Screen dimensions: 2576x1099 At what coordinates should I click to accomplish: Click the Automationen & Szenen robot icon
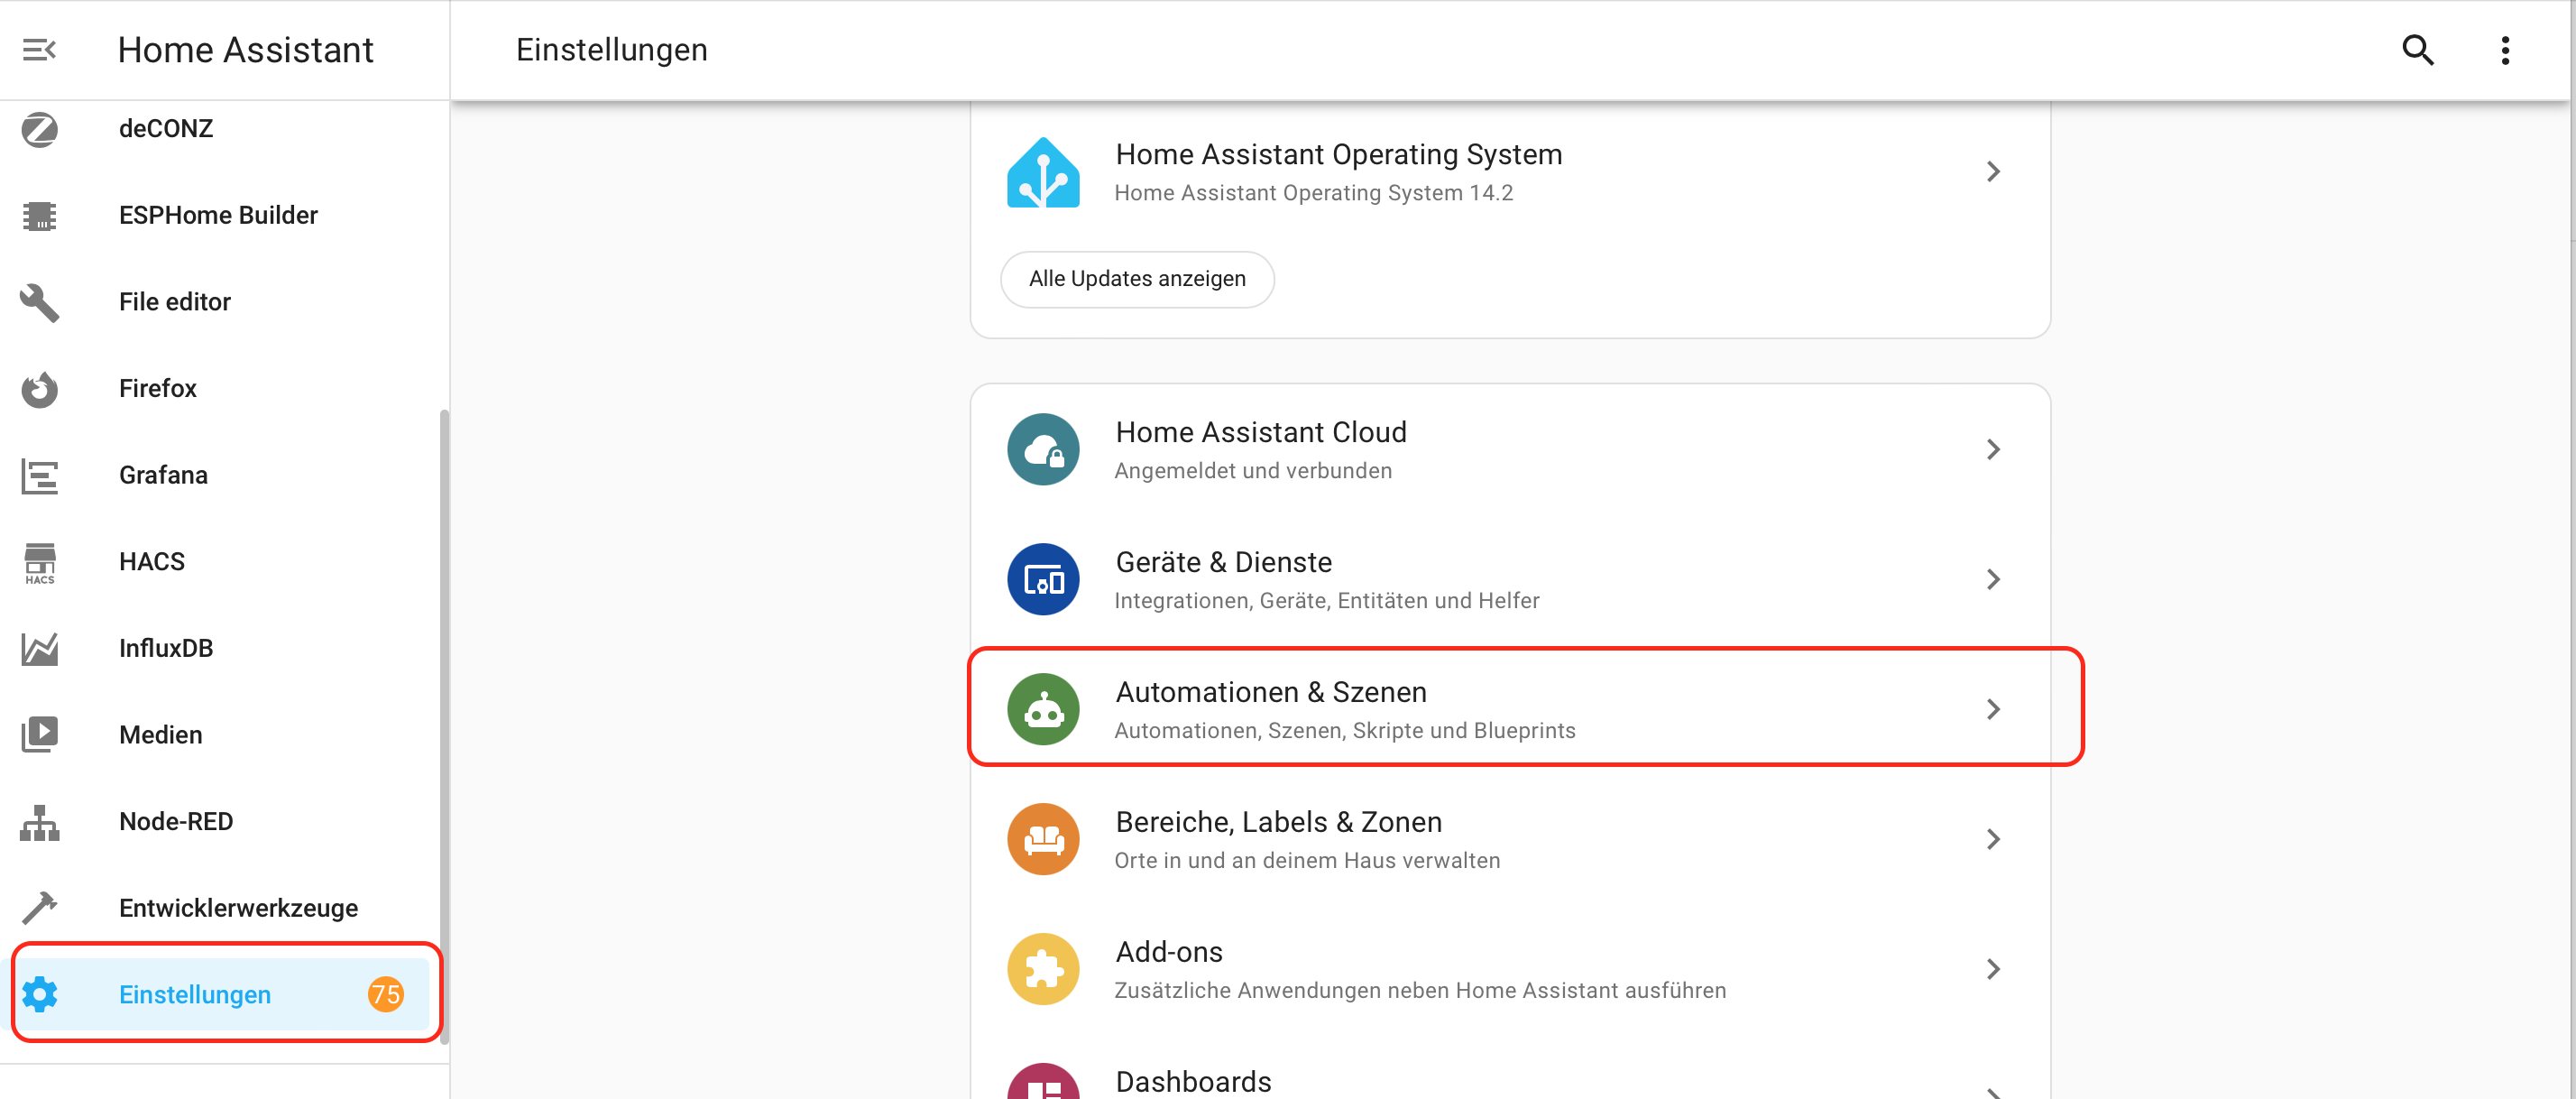pyautogui.click(x=1043, y=709)
